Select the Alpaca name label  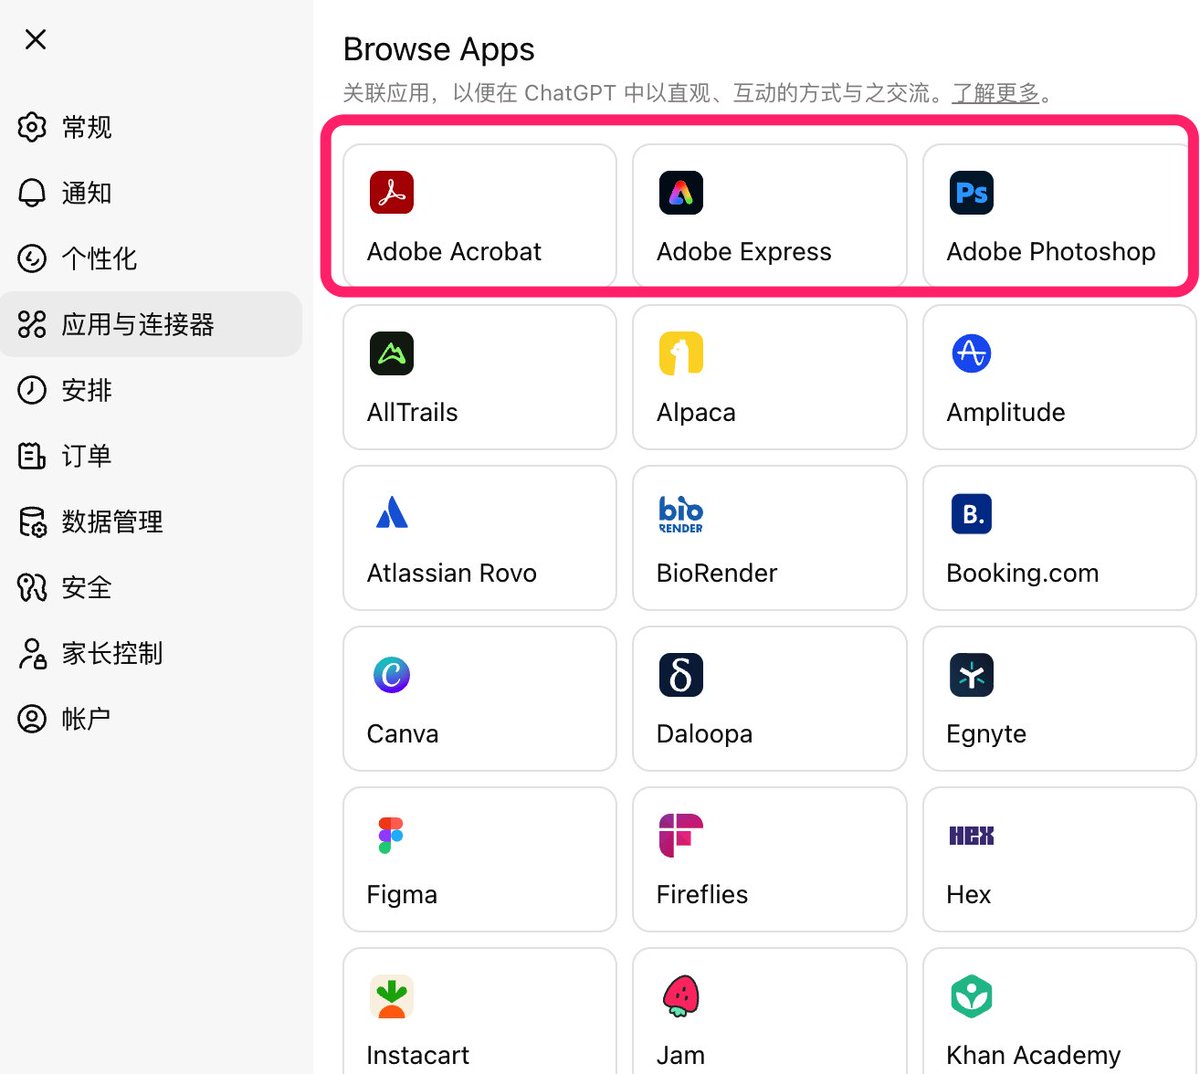pyautogui.click(x=696, y=412)
